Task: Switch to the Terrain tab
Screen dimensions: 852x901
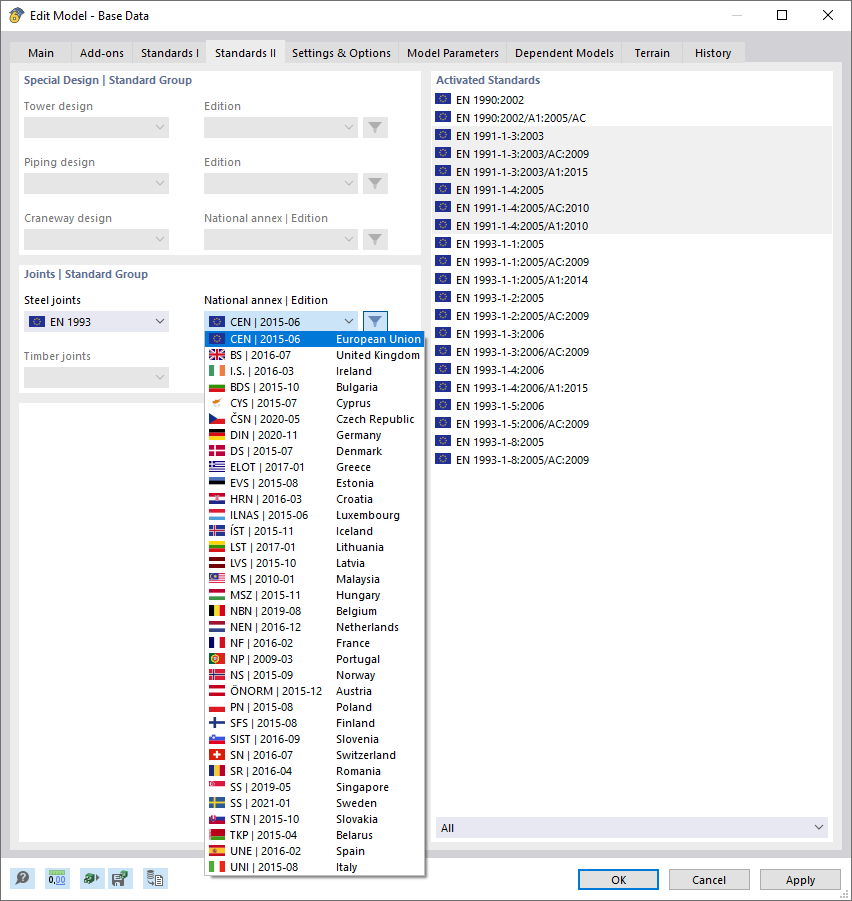Action: [x=652, y=53]
